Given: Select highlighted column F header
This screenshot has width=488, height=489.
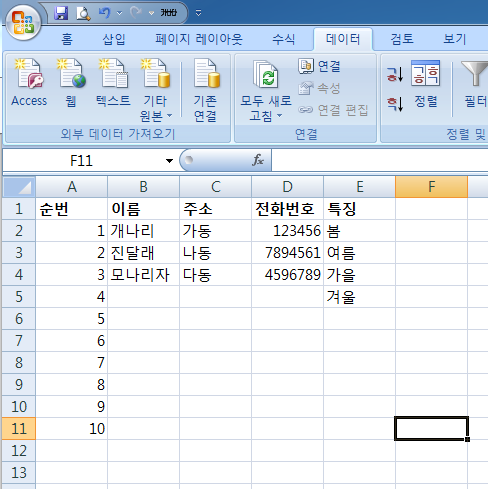Looking at the screenshot, I should click(431, 187).
